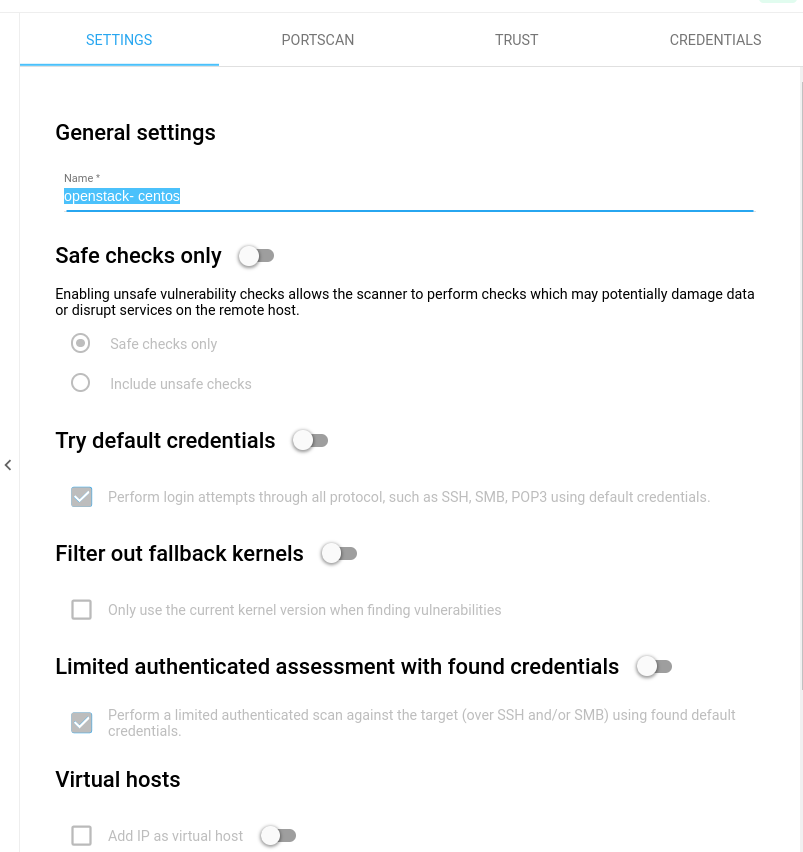Image resolution: width=803 pixels, height=852 pixels.
Task: Select the 'Safe checks only' radio button
Action: (81, 343)
